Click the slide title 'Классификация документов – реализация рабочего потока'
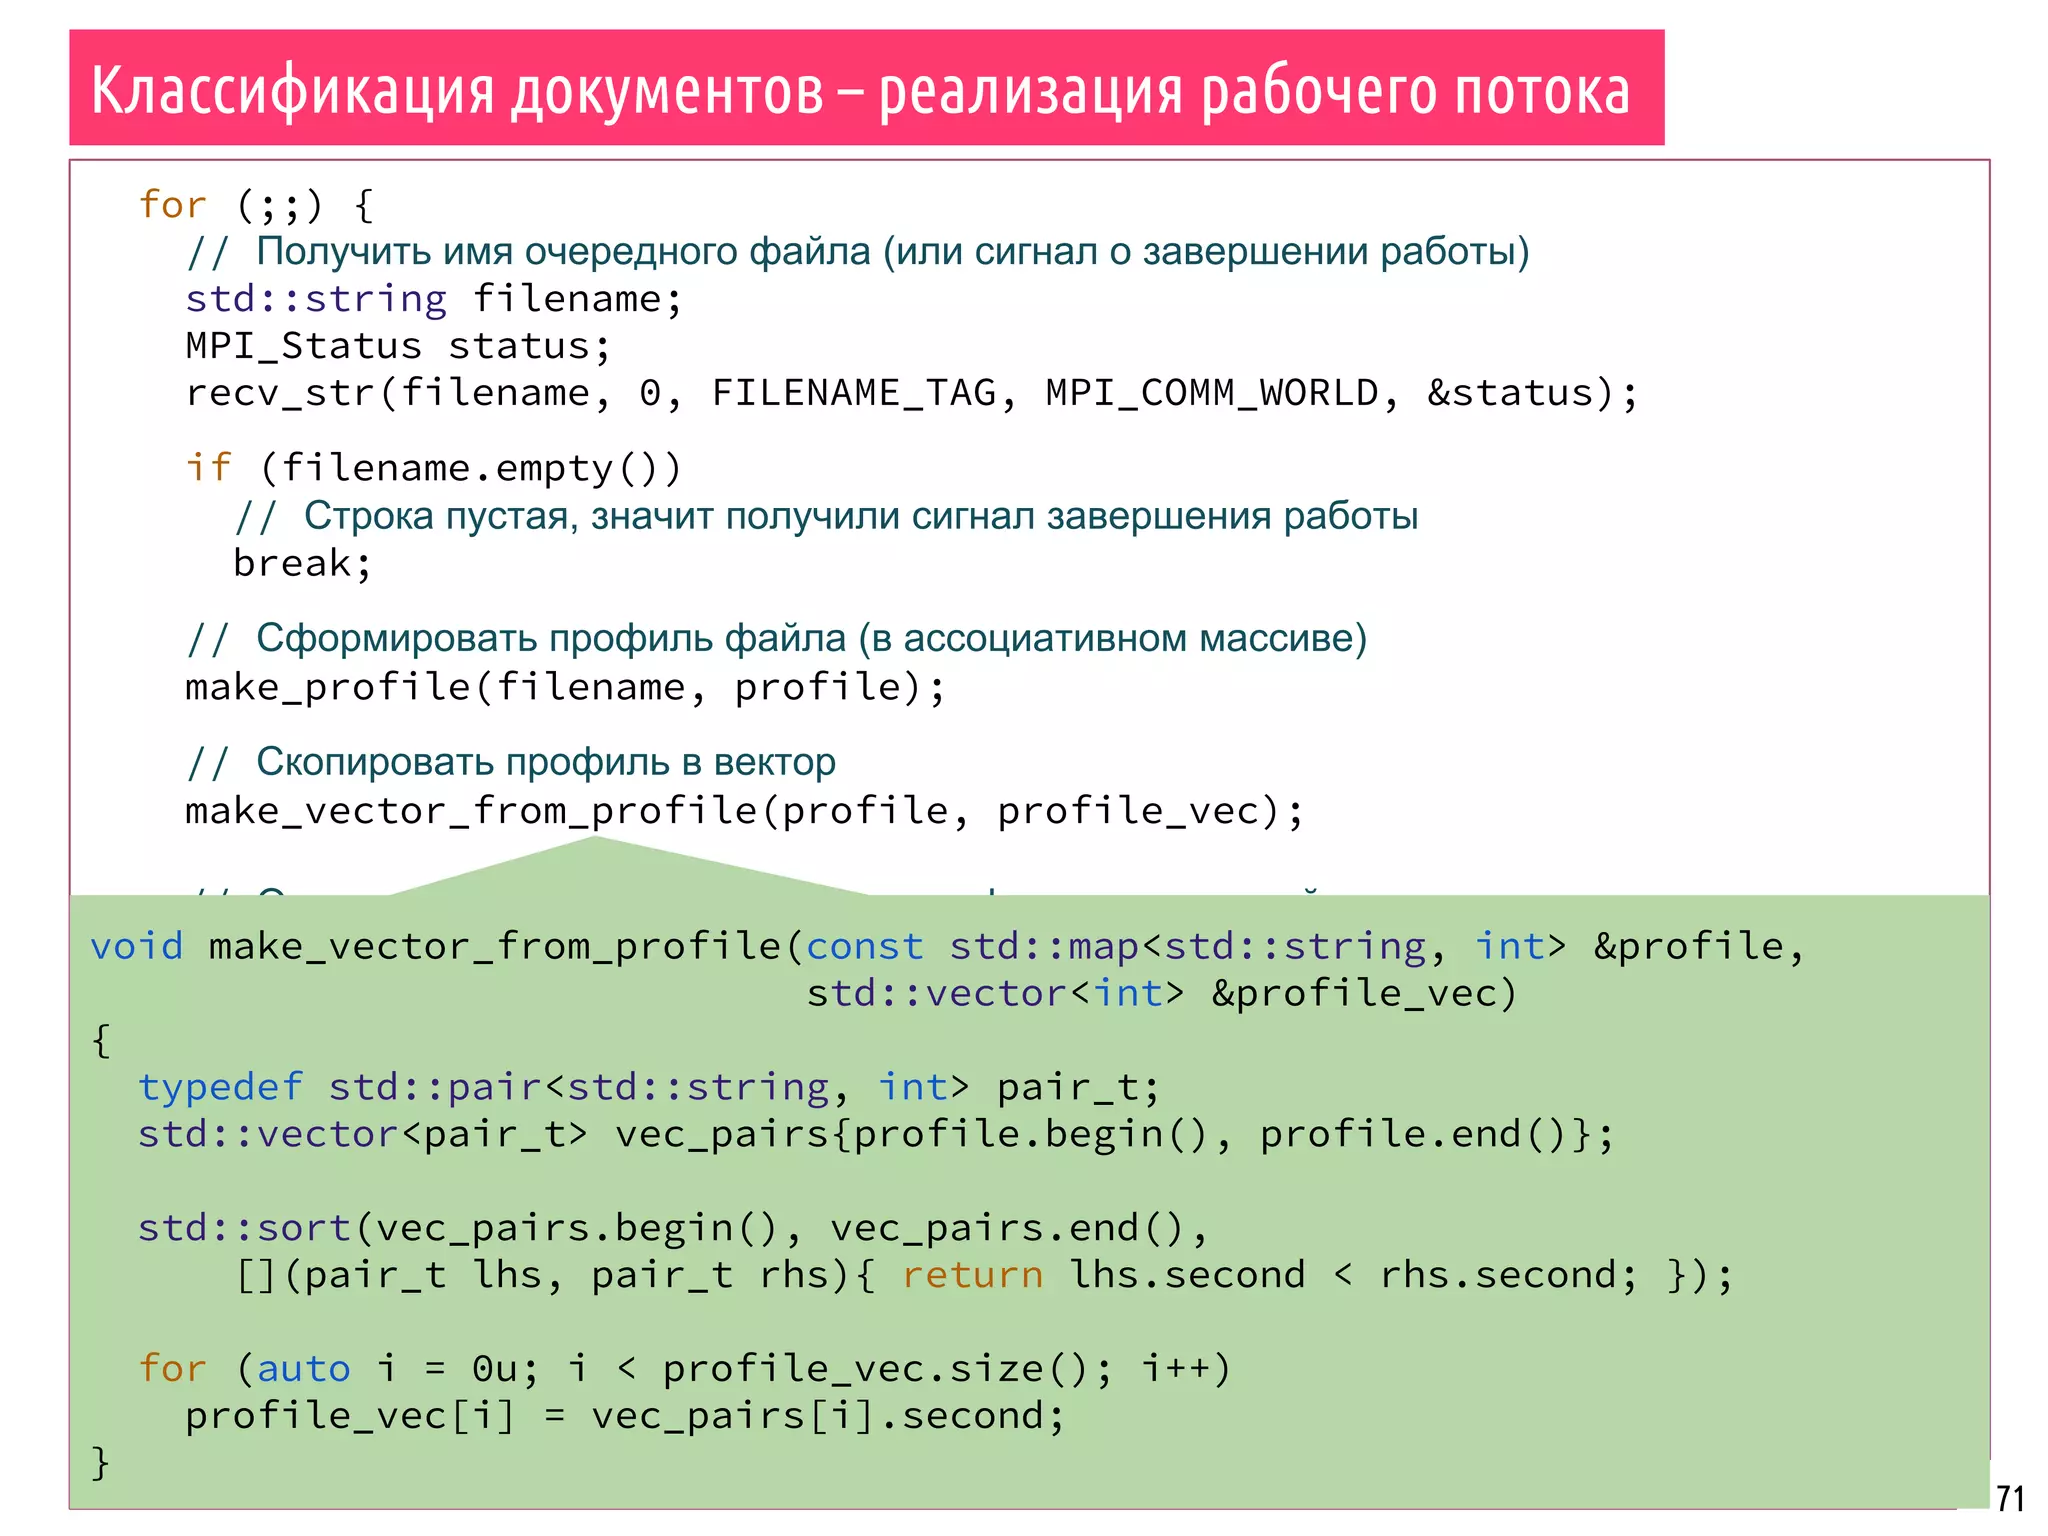Screen dimensions: 2048x1536 860,90
